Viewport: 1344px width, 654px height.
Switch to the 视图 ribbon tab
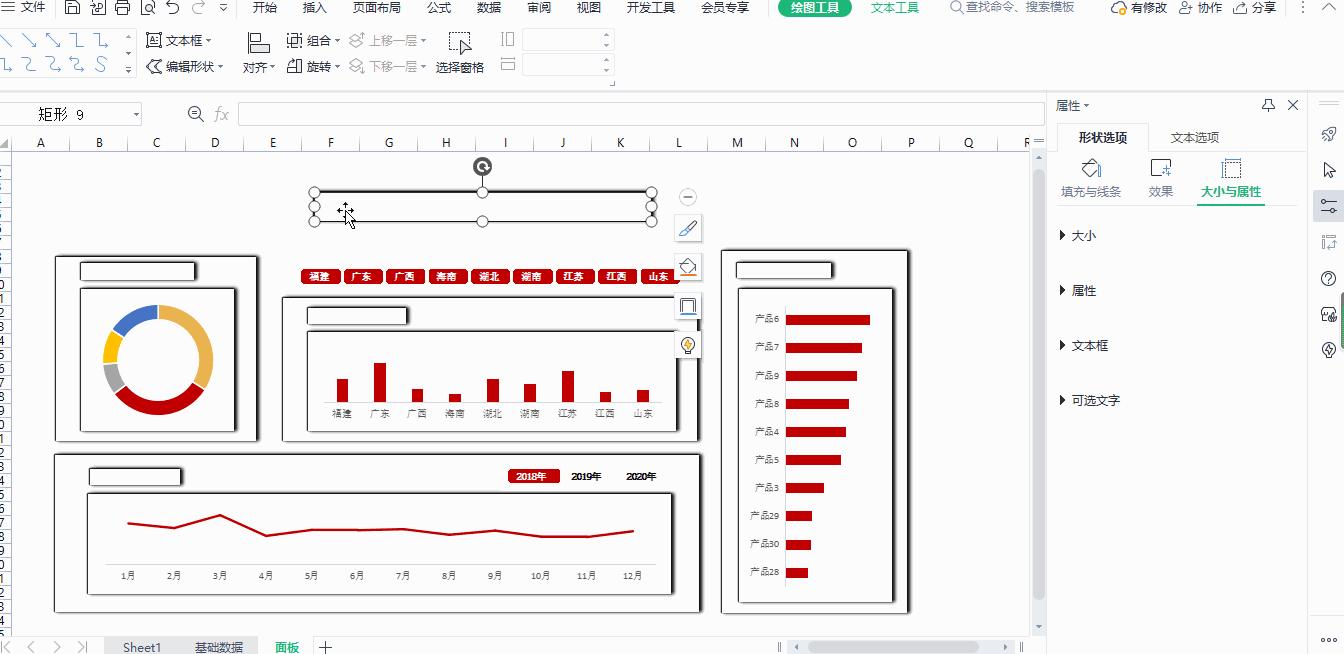[x=589, y=8]
